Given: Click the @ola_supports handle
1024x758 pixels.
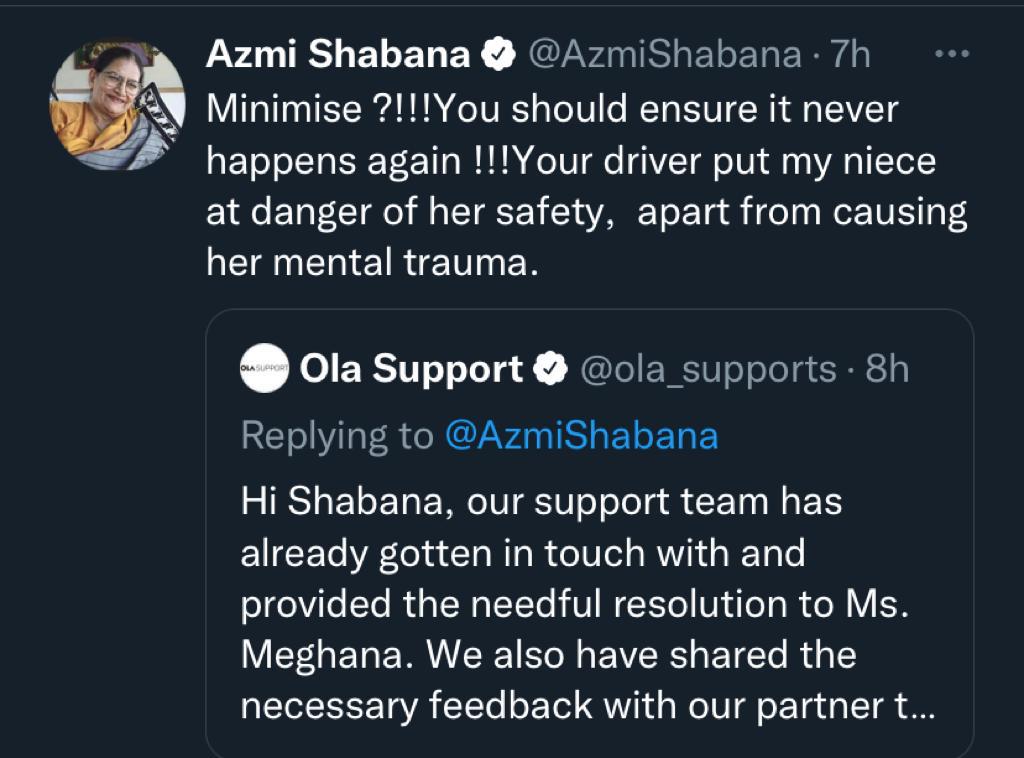Looking at the screenshot, I should pyautogui.click(x=708, y=370).
